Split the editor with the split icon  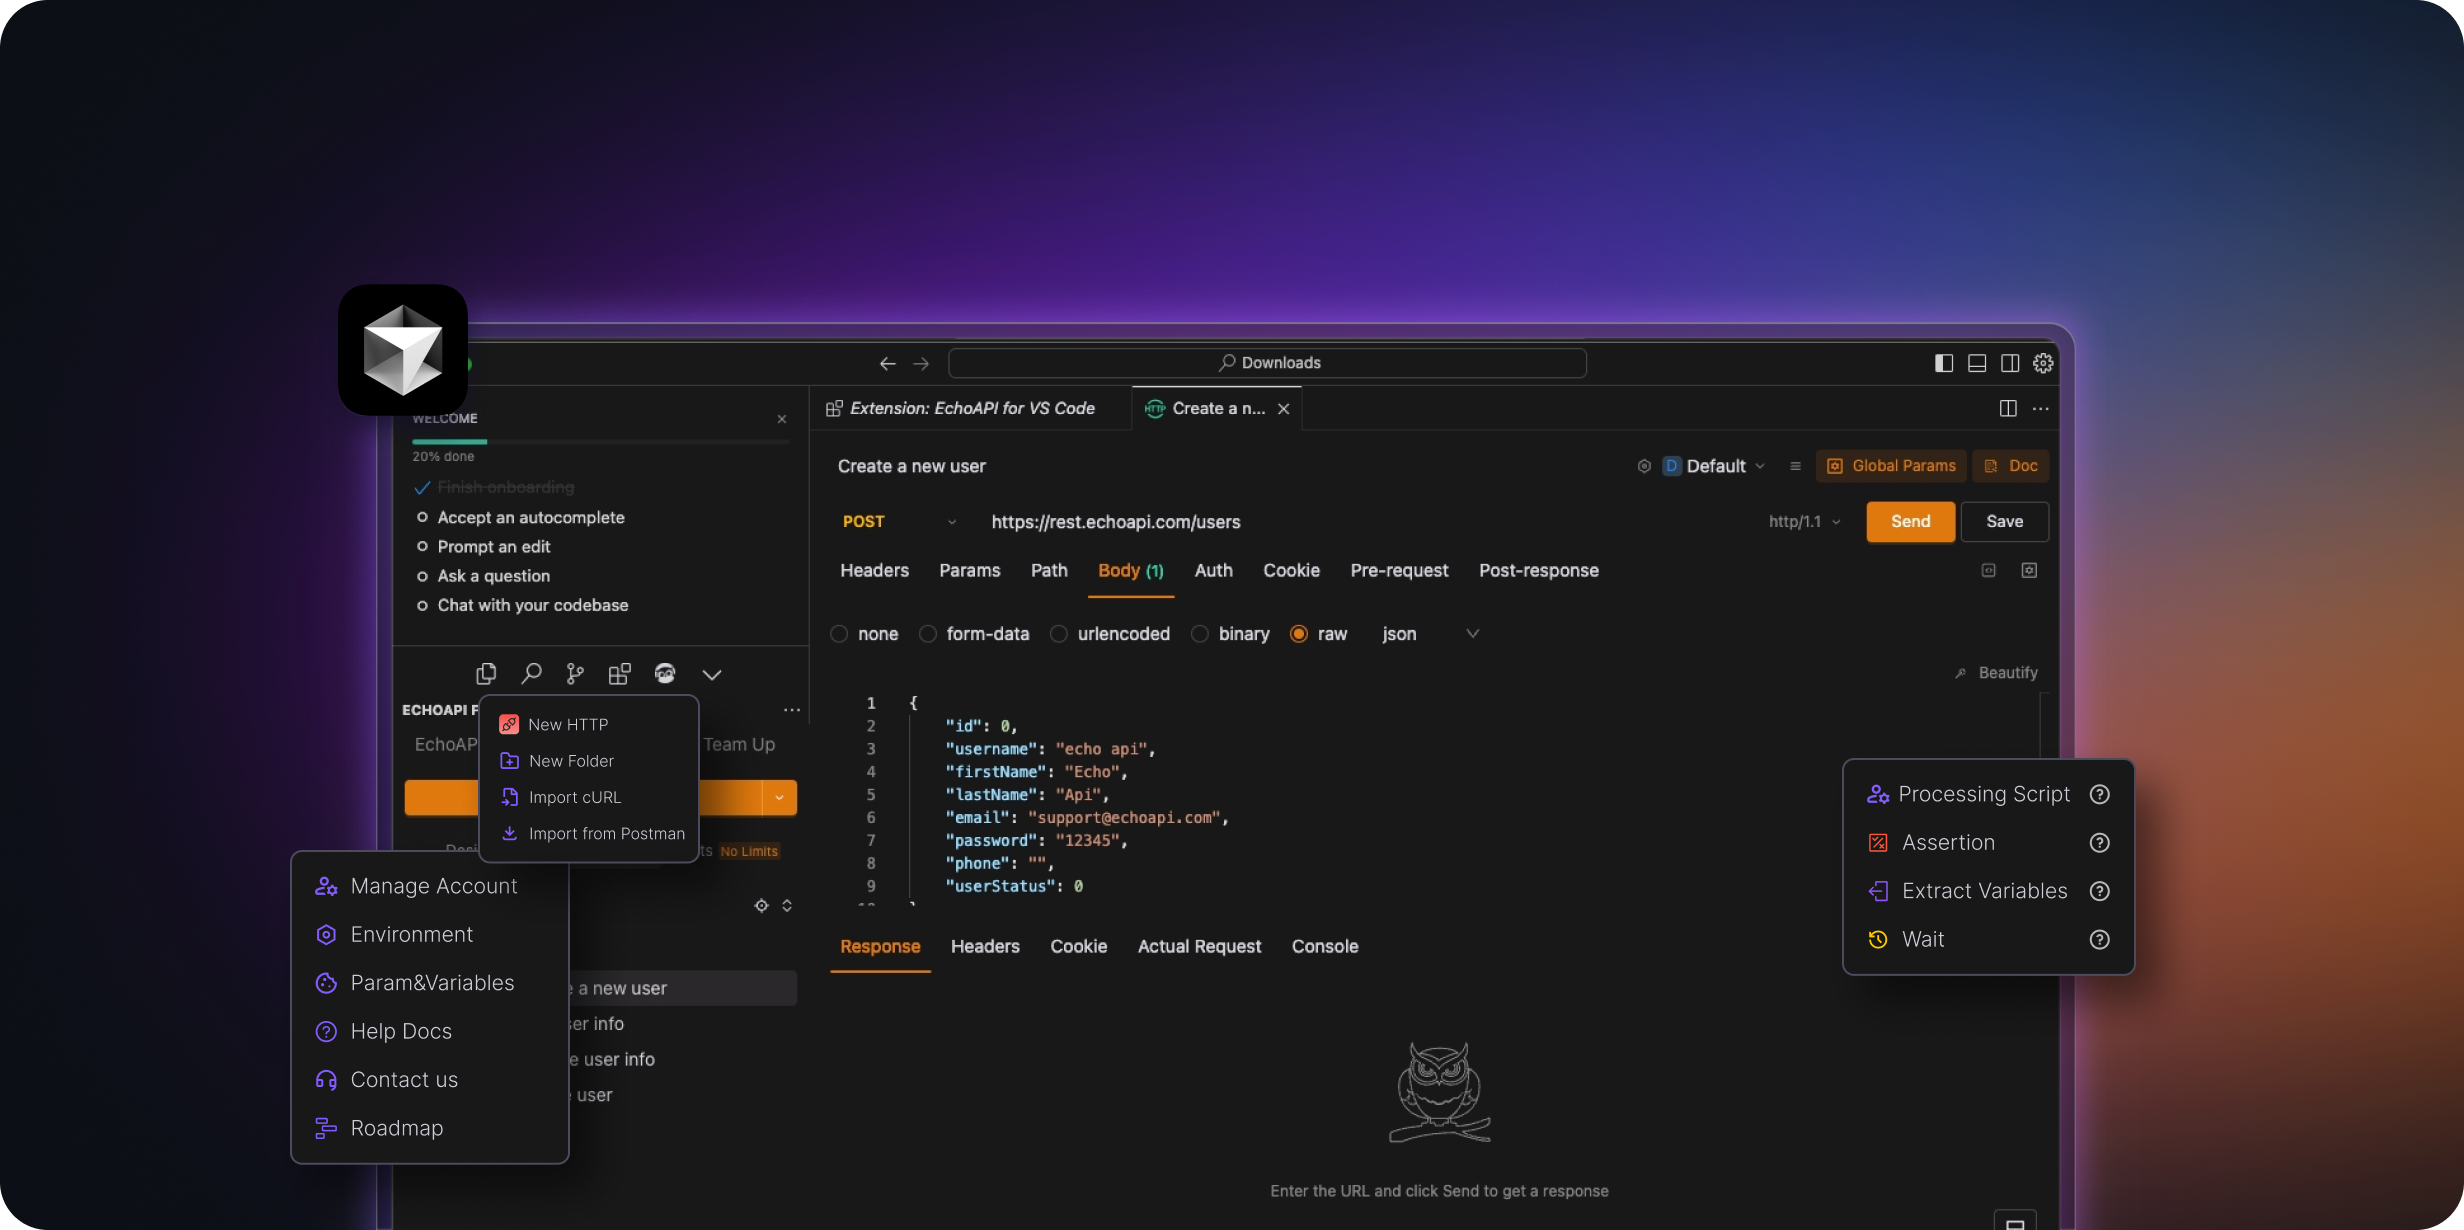pyautogui.click(x=2008, y=408)
